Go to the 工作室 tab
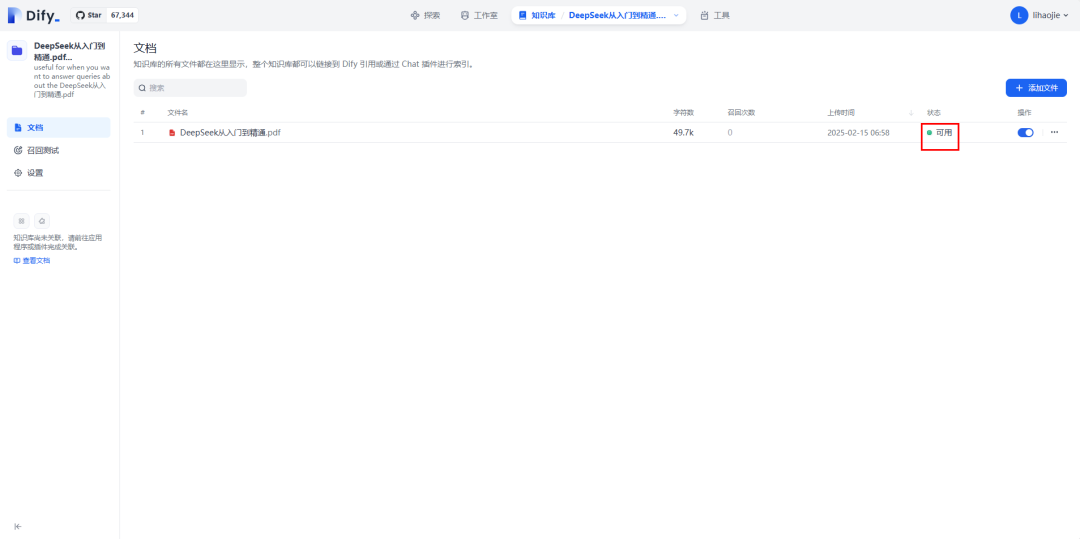Screen dimensions: 1080x539 coord(479,15)
